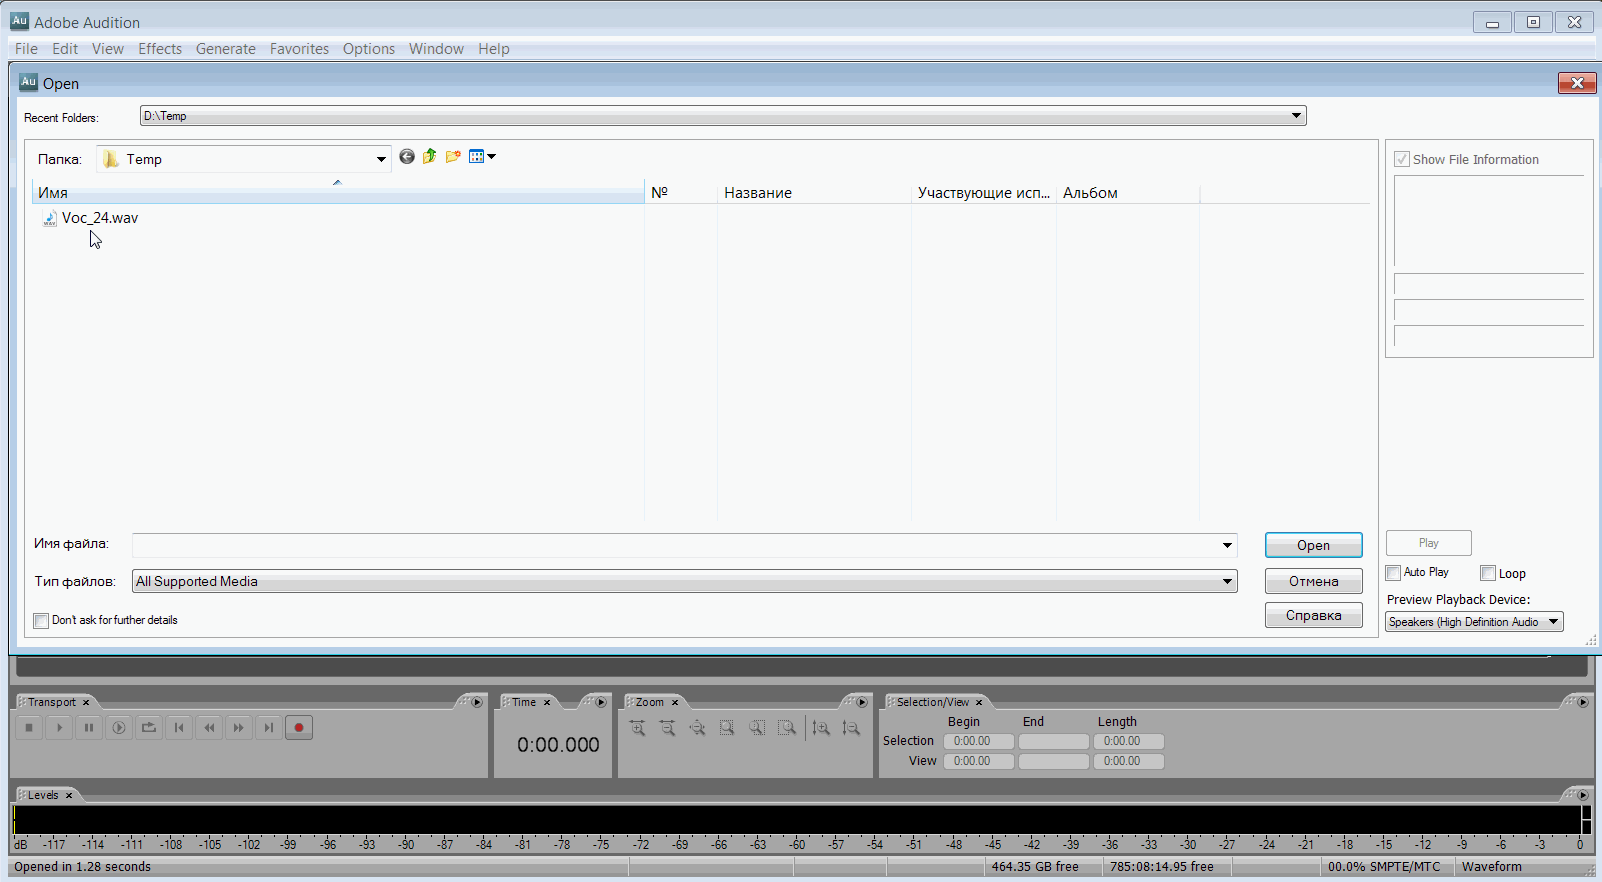Viewport: 1602px width, 882px height.
Task: Click the Fast Forward transport button
Action: coord(239,728)
